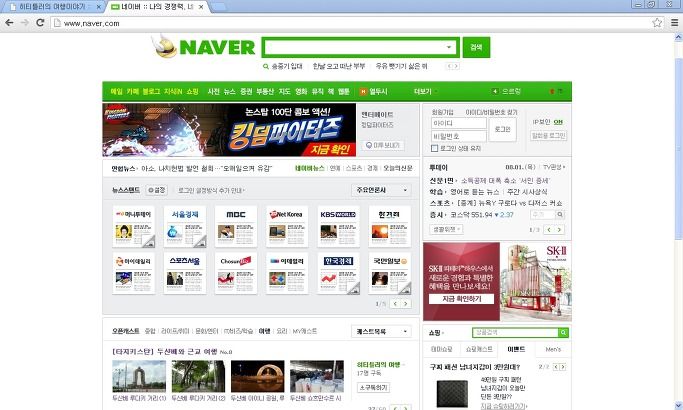Open first 두산베 travel photo thumbnail
The height and width of the screenshot is (410, 683).
[139, 376]
